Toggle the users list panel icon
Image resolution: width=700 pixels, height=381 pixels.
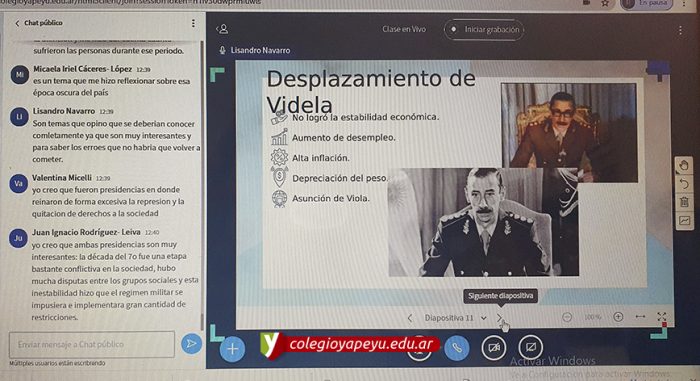[222, 29]
